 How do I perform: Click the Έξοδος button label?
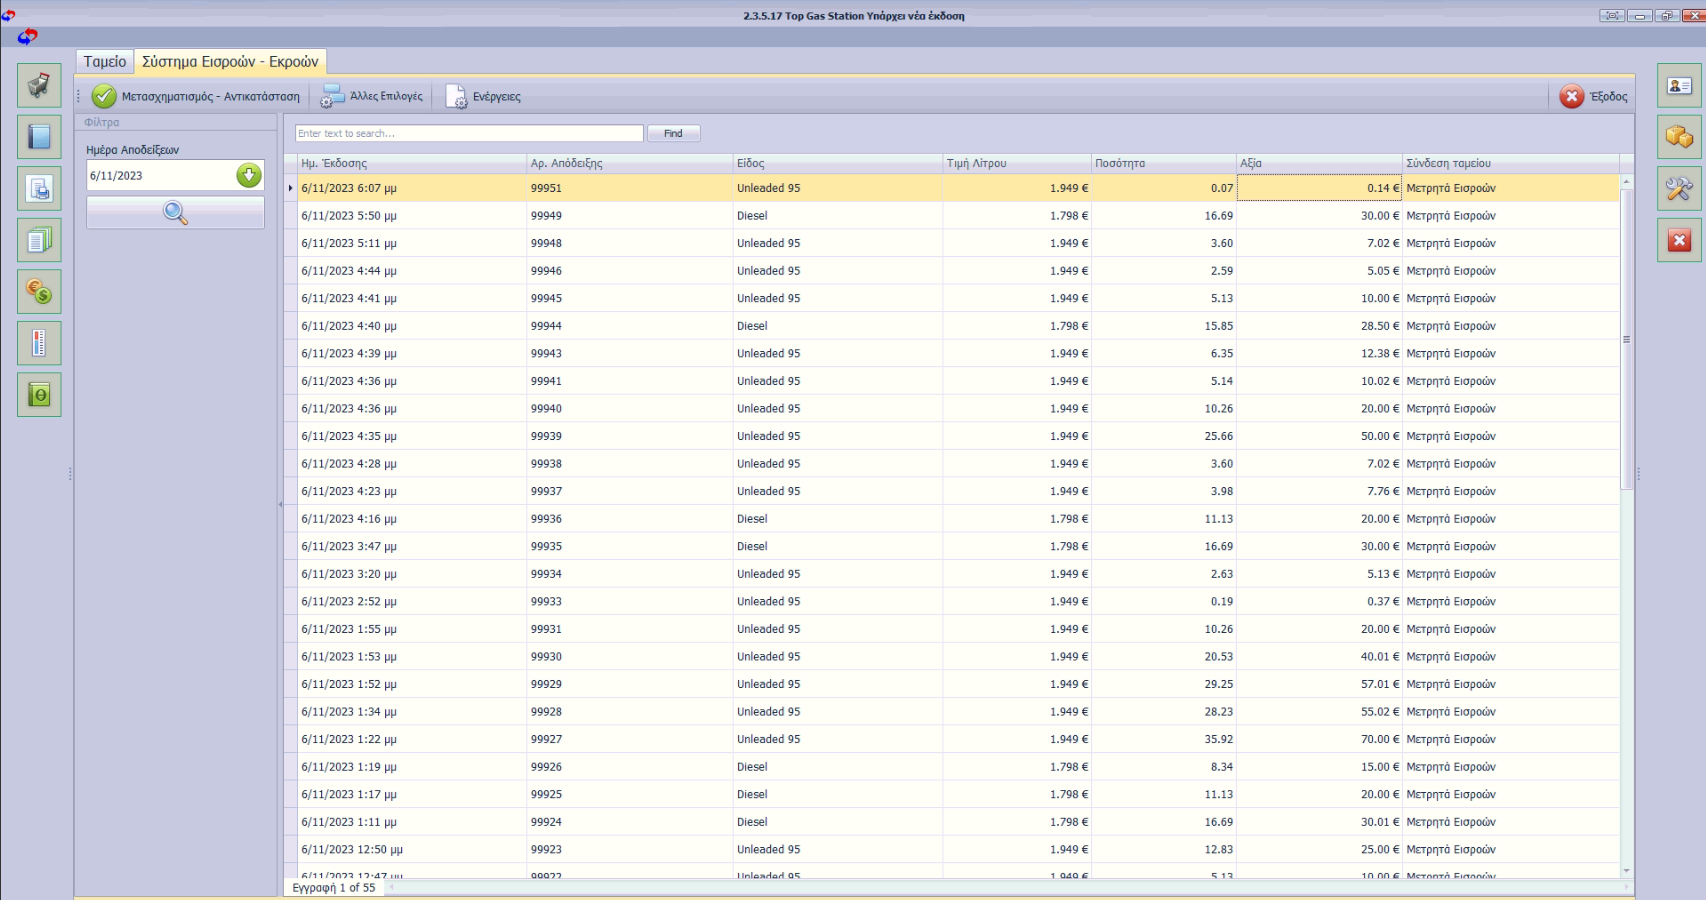coord(1609,97)
